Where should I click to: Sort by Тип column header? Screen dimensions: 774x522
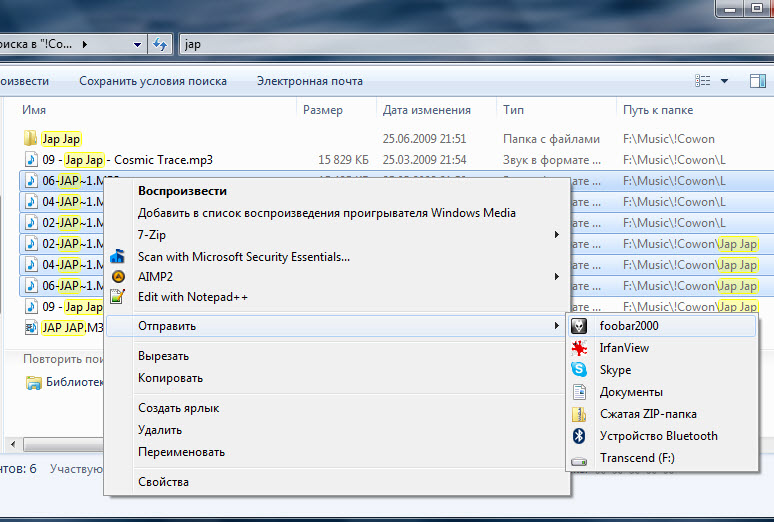pos(513,110)
